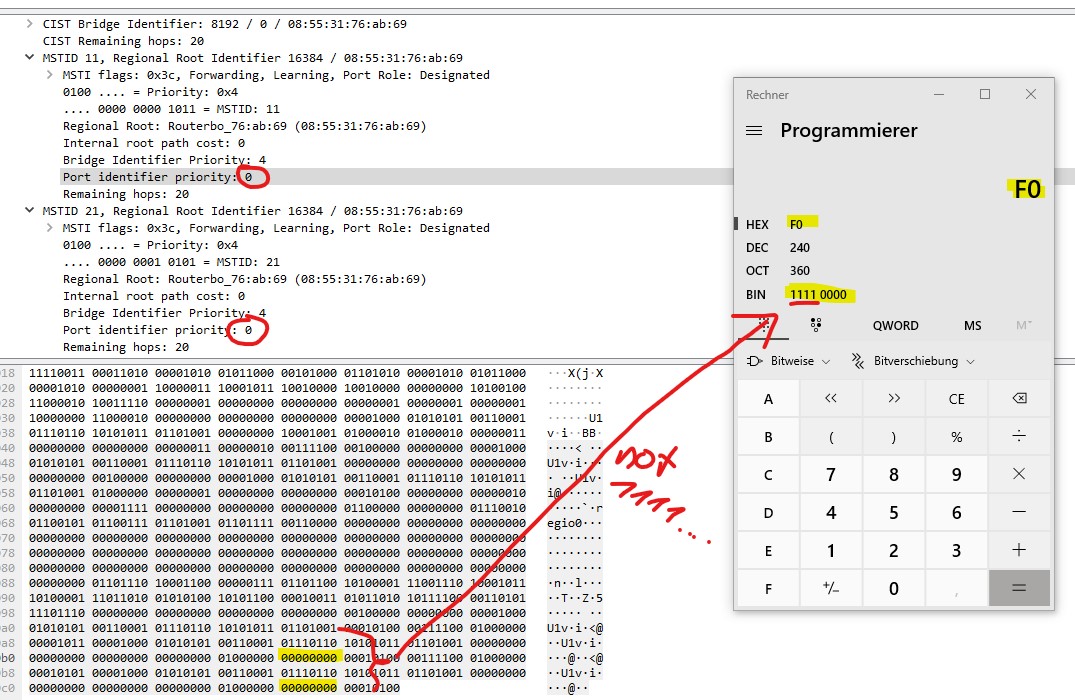
Task: Collapse the MSTID 21 tree node
Action: tap(29, 210)
